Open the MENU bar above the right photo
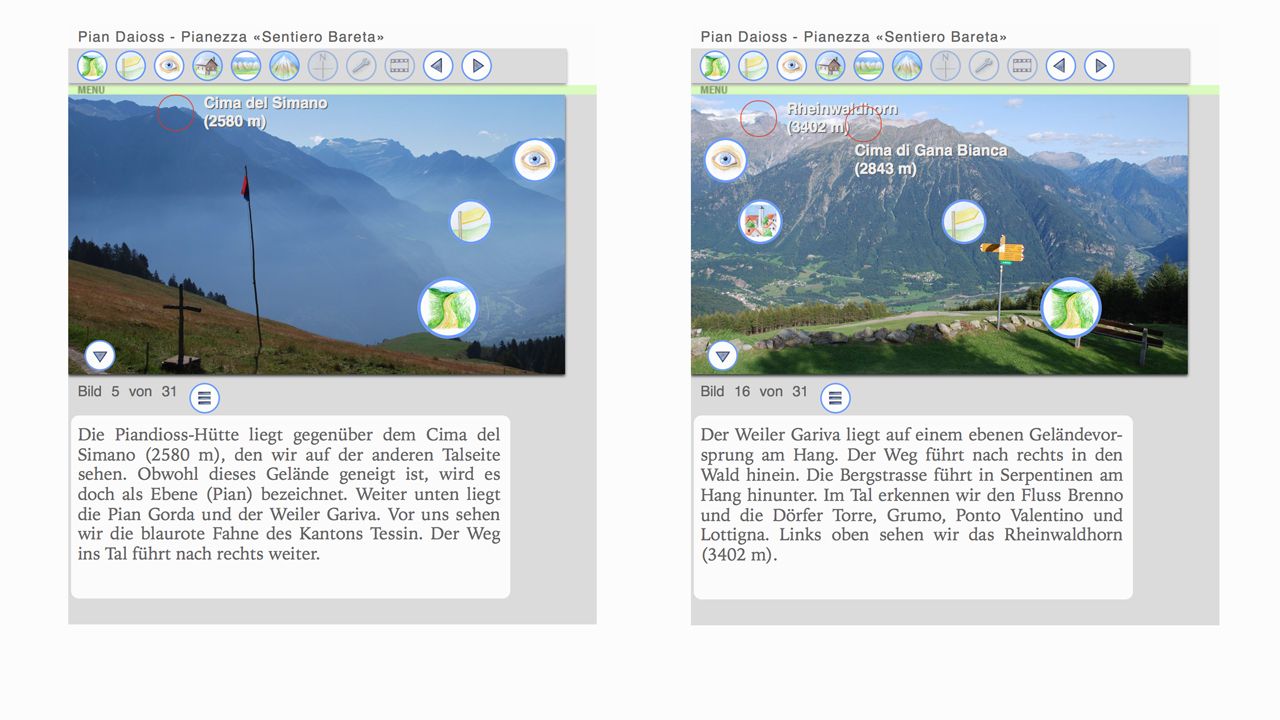The image size is (1280, 720). tap(713, 90)
